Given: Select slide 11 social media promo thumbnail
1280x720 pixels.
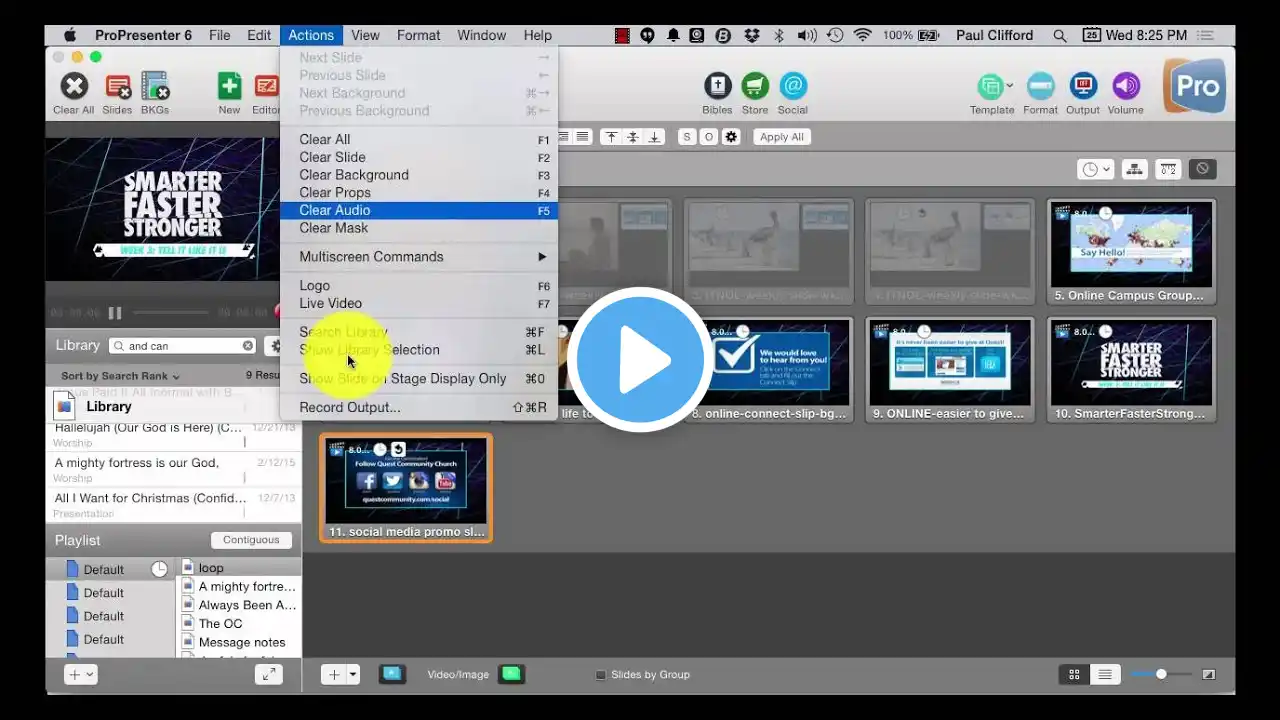Looking at the screenshot, I should (406, 488).
